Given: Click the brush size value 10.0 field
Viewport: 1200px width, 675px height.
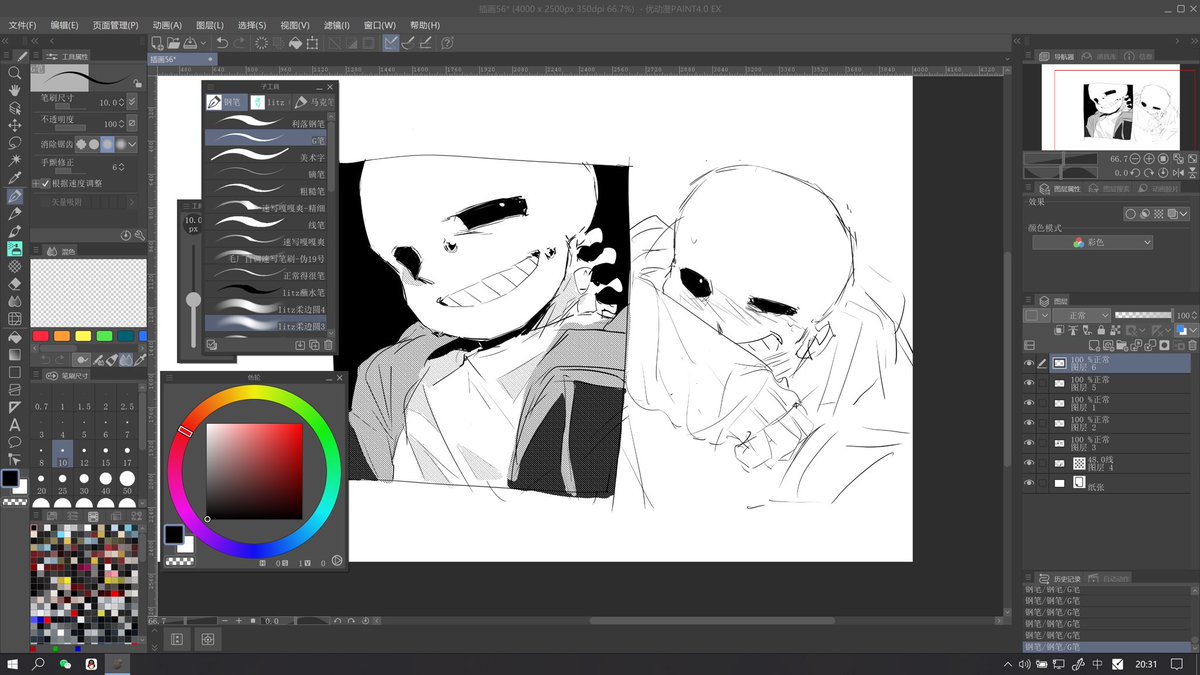Looking at the screenshot, I should pos(108,102).
